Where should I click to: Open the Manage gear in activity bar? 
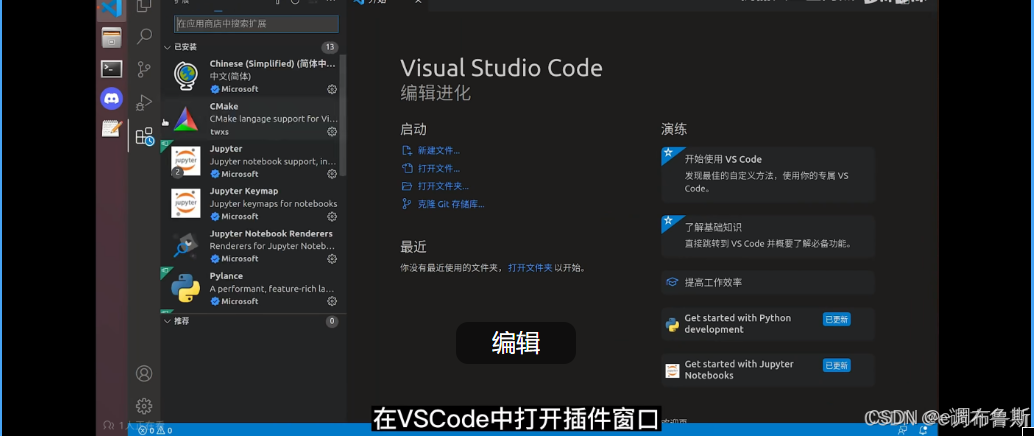click(x=144, y=406)
